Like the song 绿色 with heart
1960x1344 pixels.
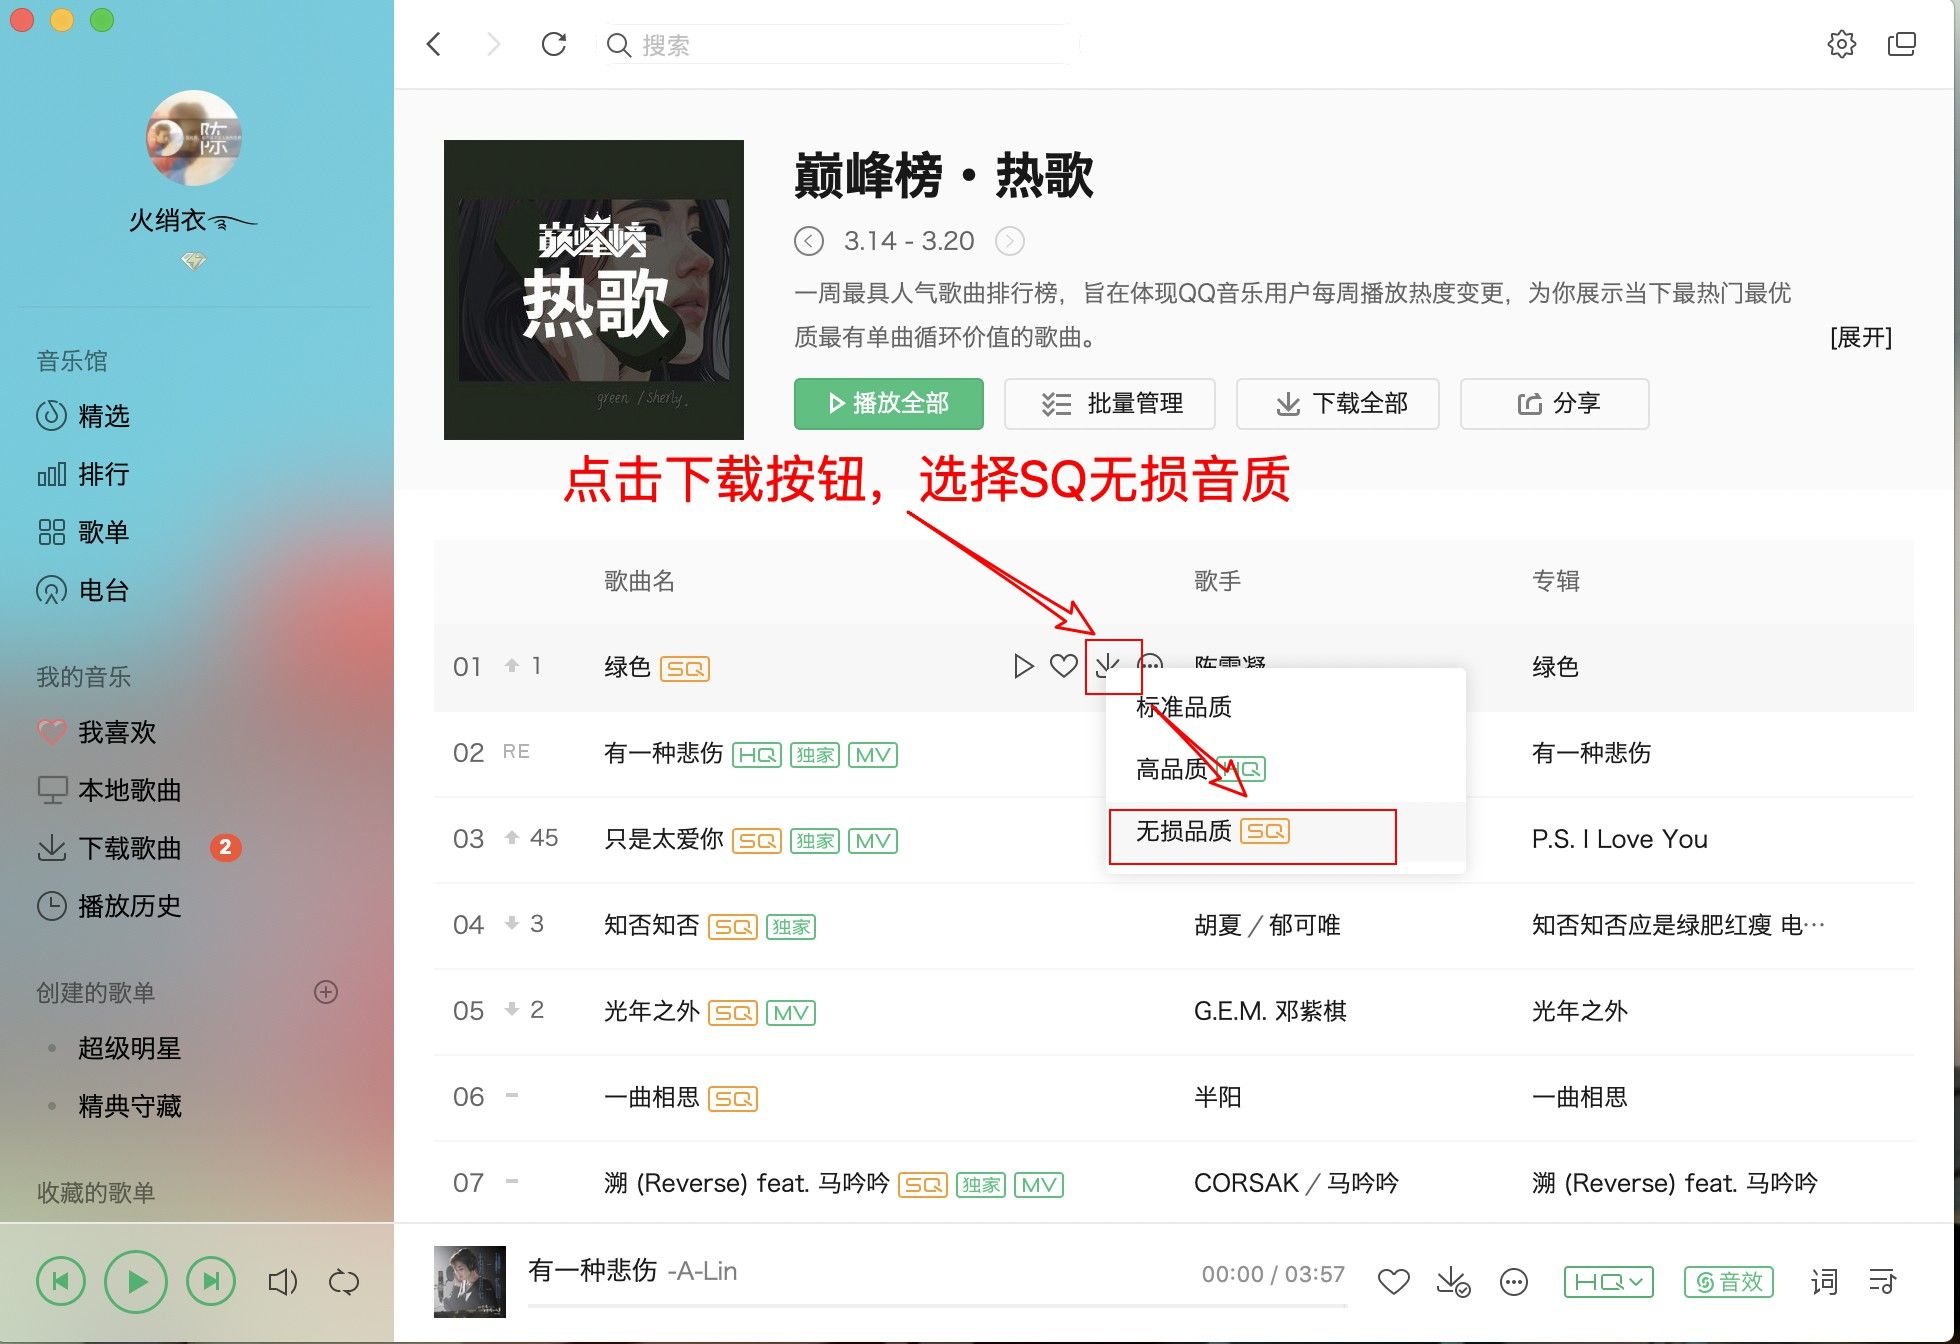1064,666
